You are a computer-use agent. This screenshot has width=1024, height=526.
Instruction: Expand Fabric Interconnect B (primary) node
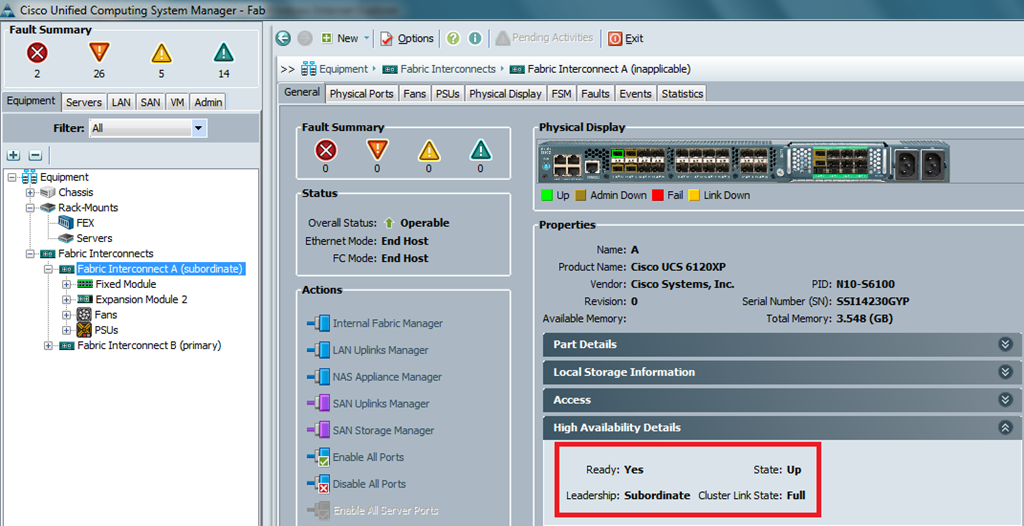tap(49, 346)
